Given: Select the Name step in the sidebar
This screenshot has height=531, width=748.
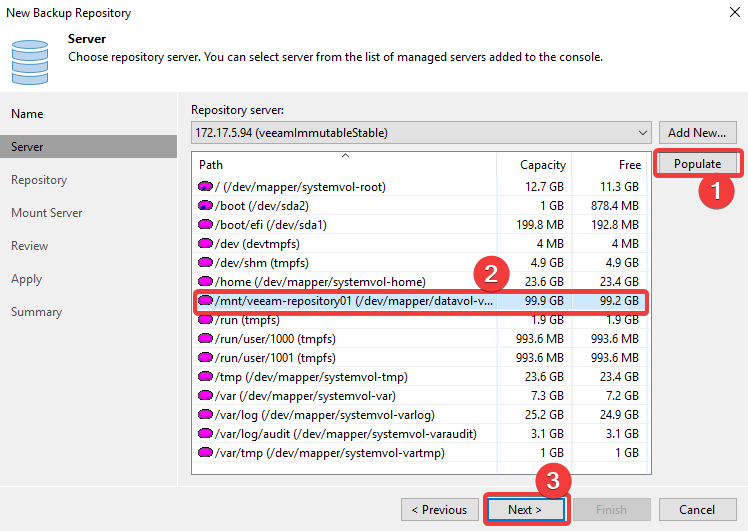Looking at the screenshot, I should click(27, 114).
